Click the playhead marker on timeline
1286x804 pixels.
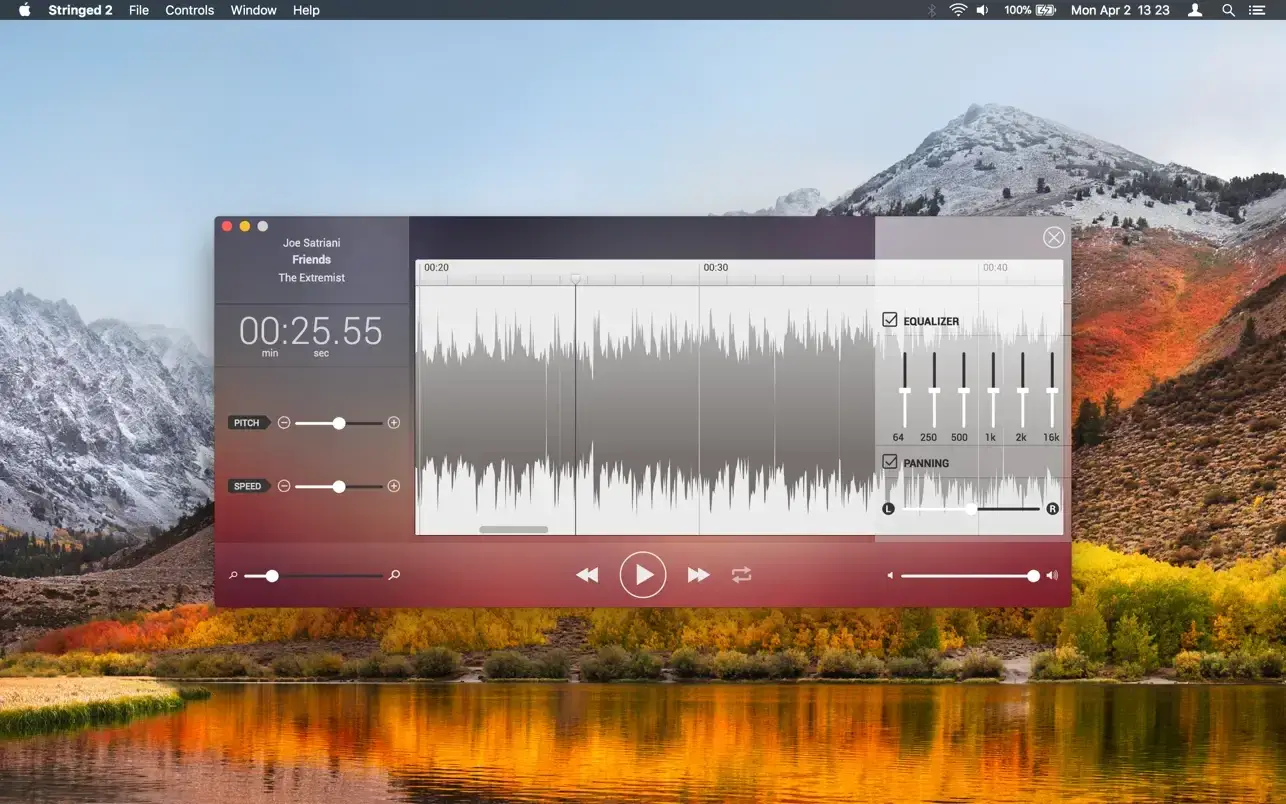(575, 279)
